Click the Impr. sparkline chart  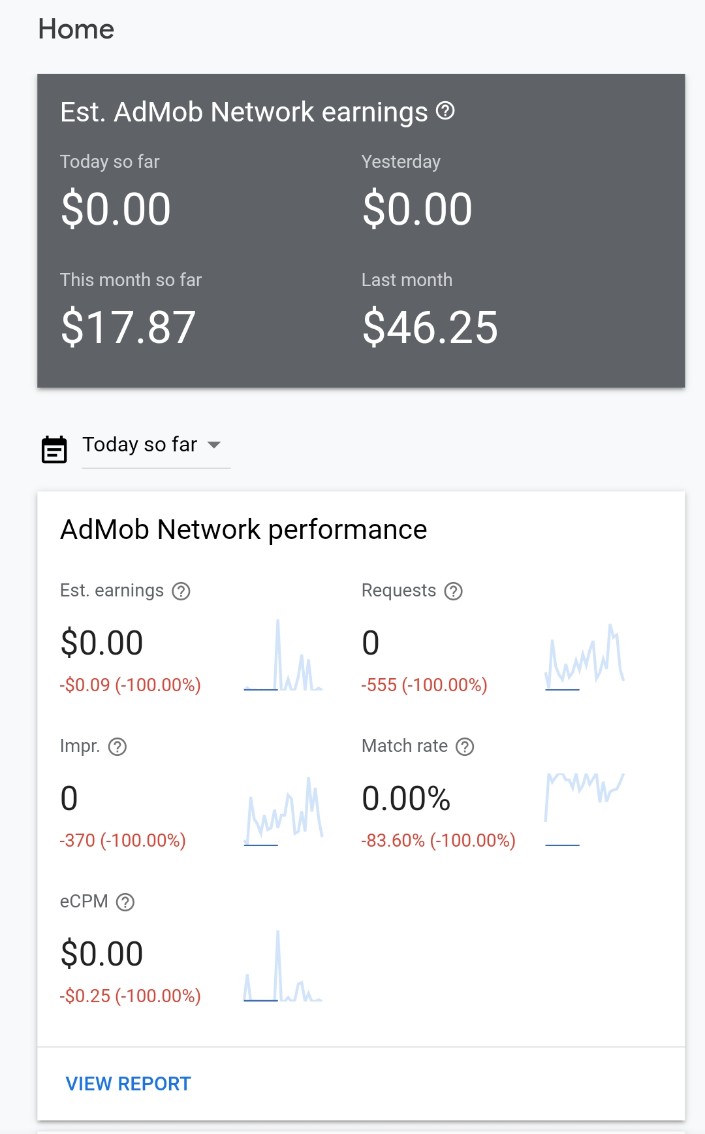point(283,813)
